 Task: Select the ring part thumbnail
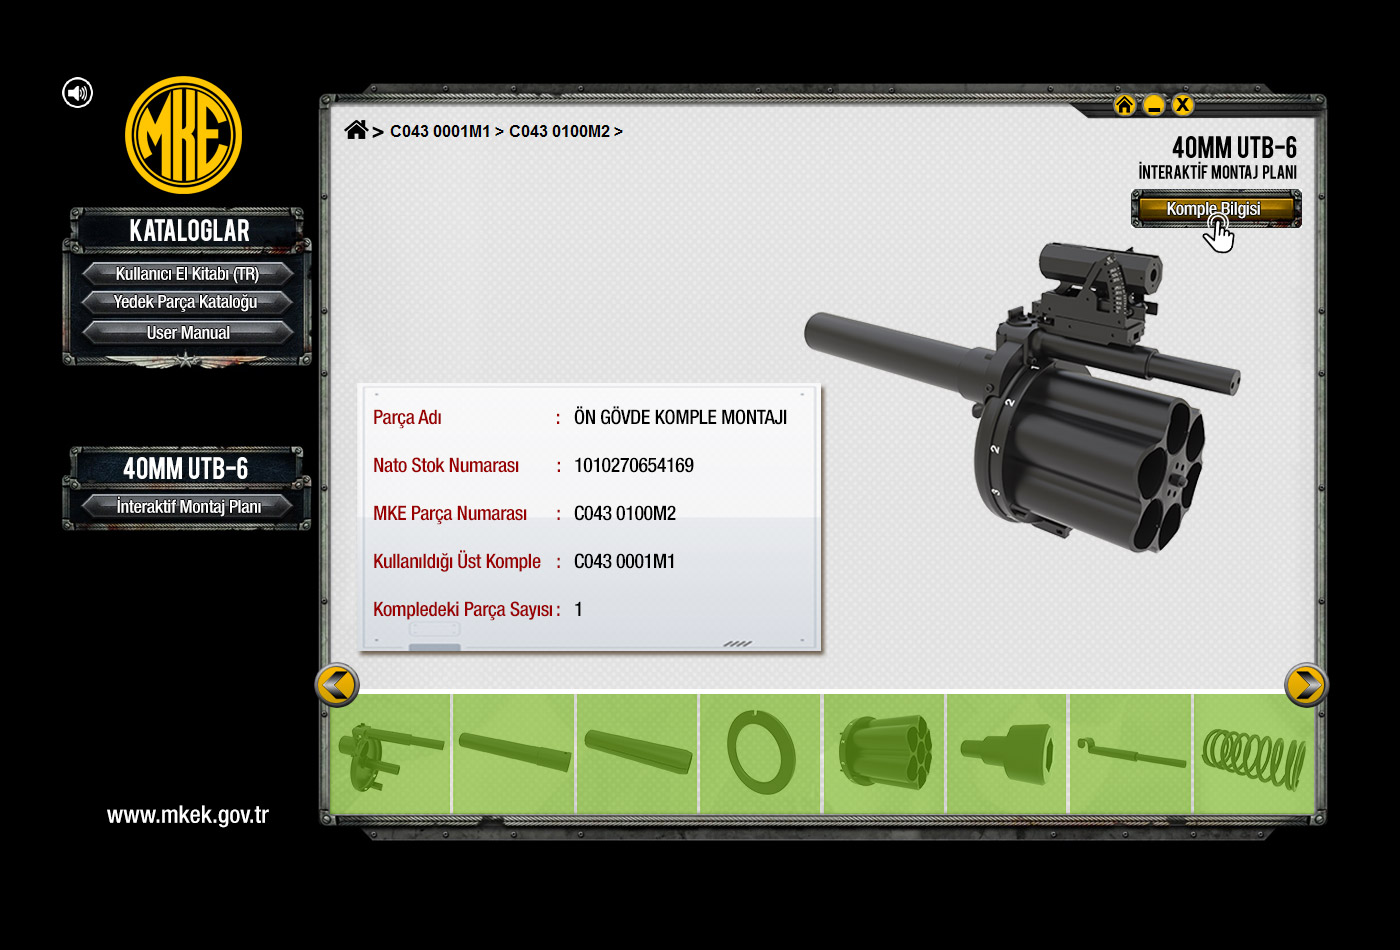pos(761,754)
